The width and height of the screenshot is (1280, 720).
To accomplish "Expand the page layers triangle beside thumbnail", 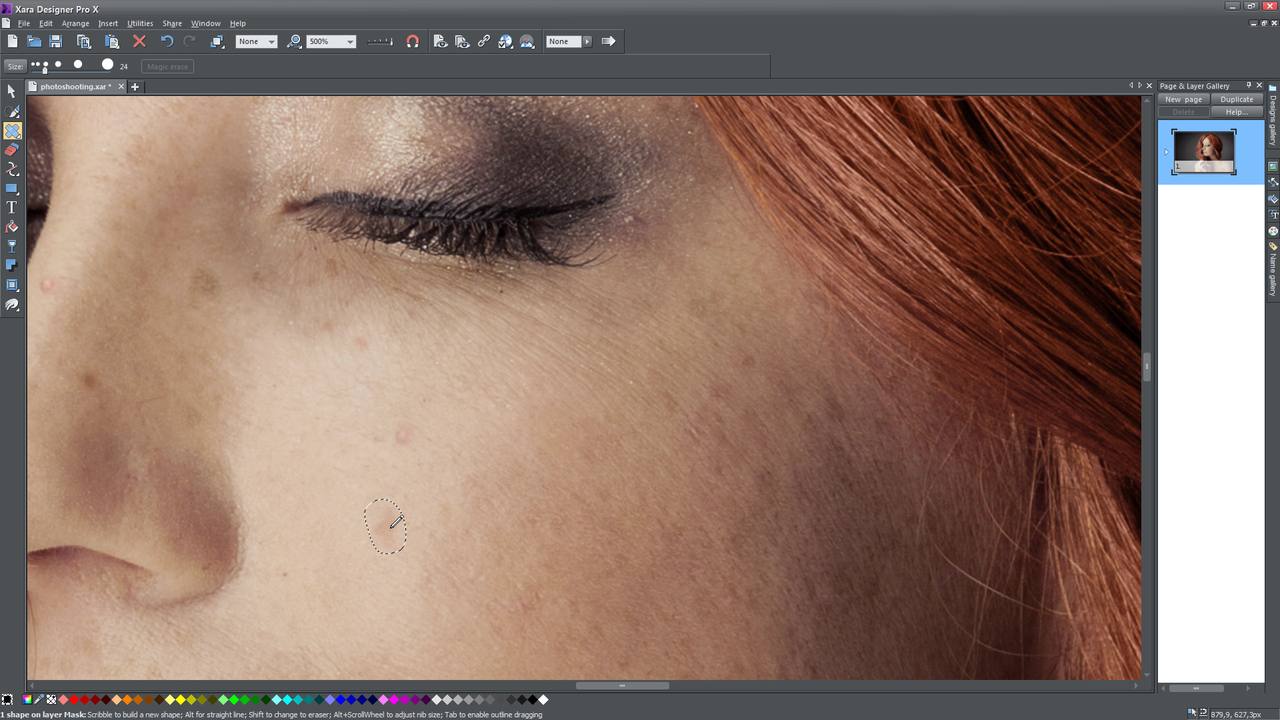I will click(1166, 153).
